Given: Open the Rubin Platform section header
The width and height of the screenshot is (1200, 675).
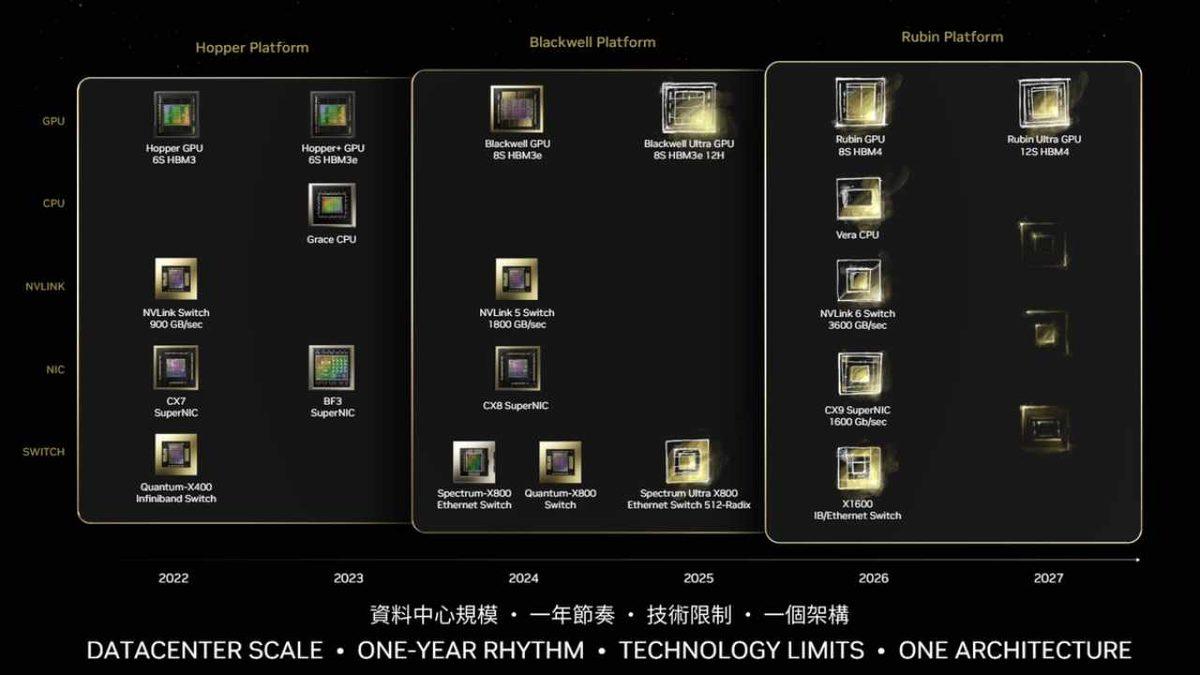Looking at the screenshot, I should click(951, 36).
